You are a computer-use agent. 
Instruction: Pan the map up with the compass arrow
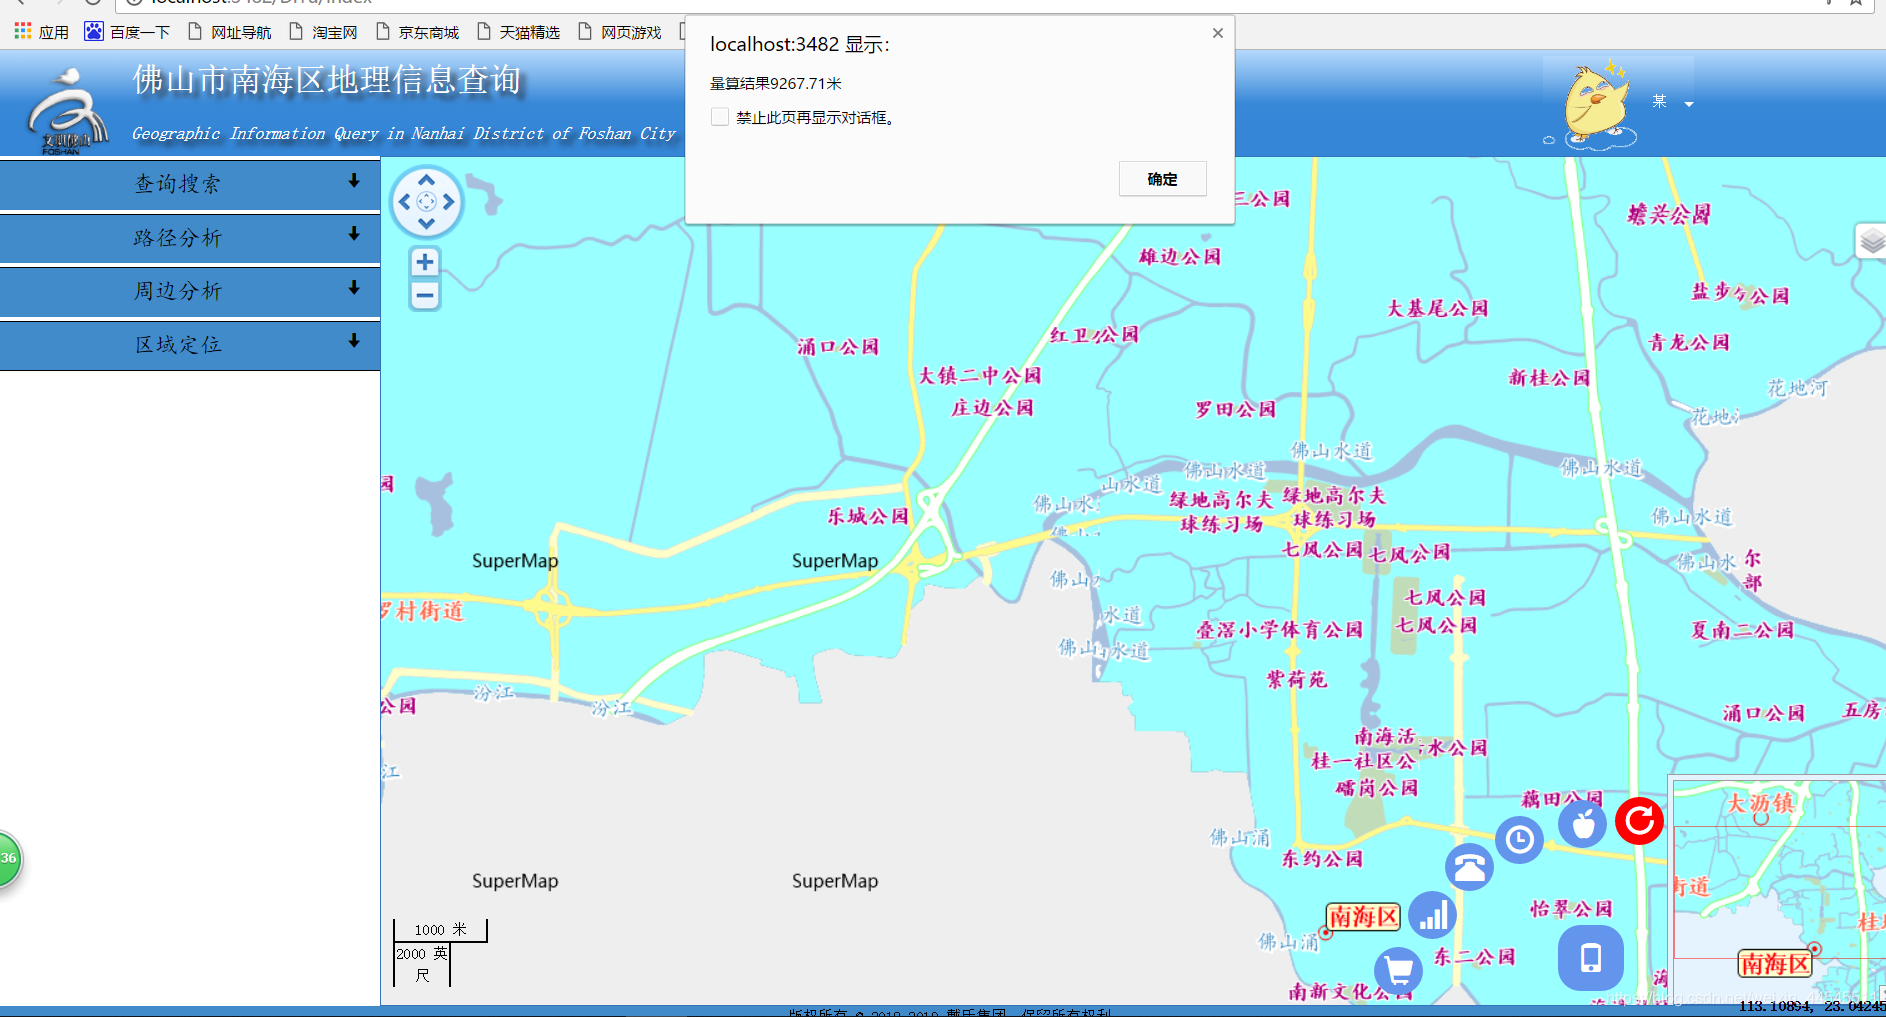(426, 180)
